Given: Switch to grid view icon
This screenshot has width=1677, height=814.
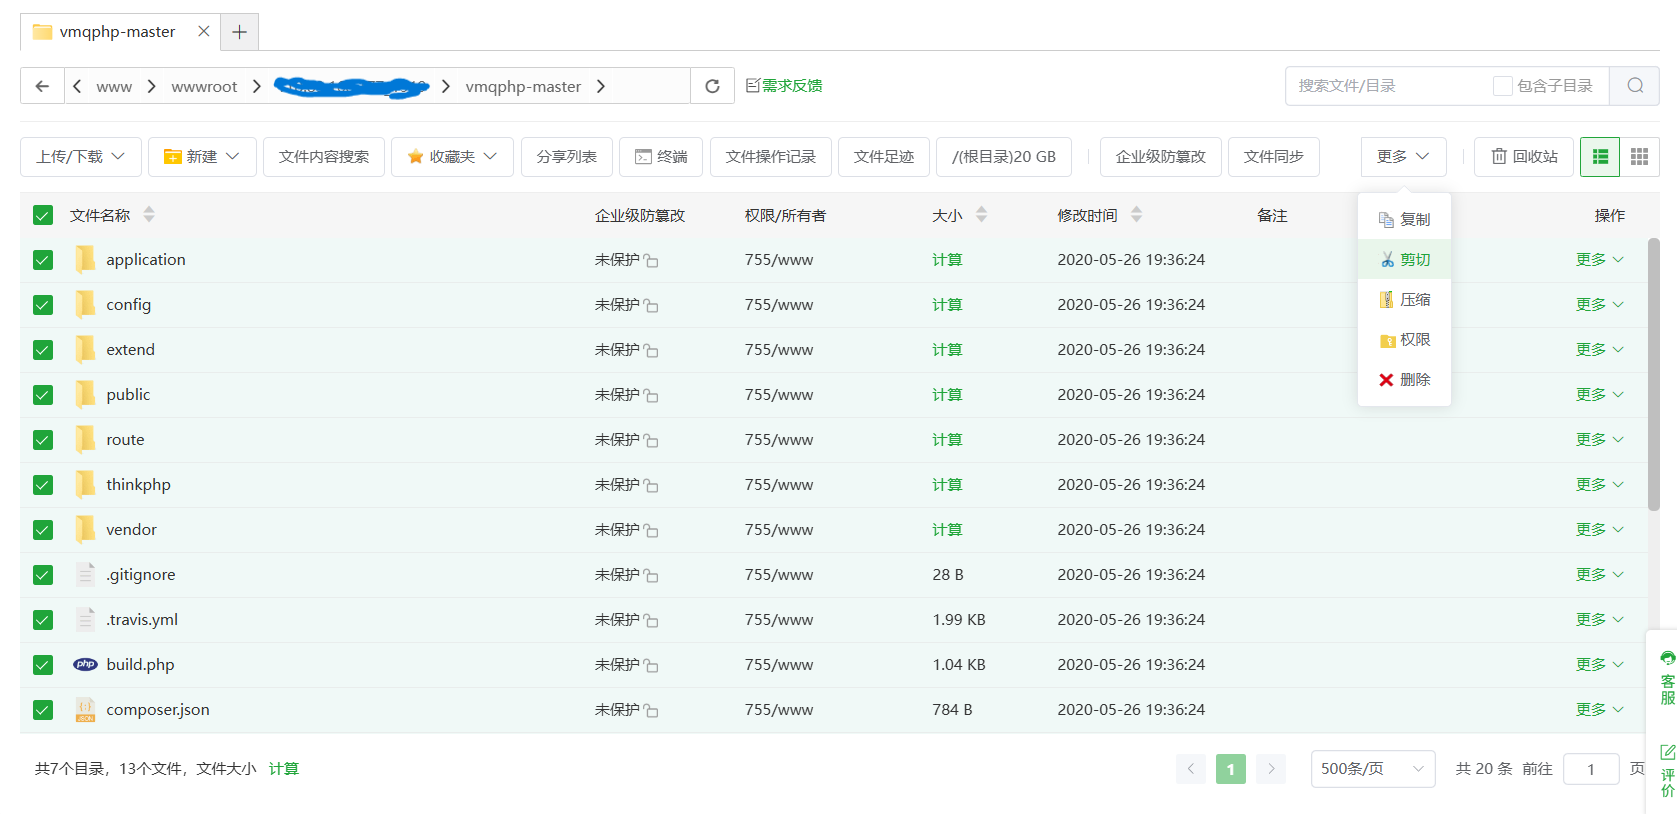Looking at the screenshot, I should 1639,157.
